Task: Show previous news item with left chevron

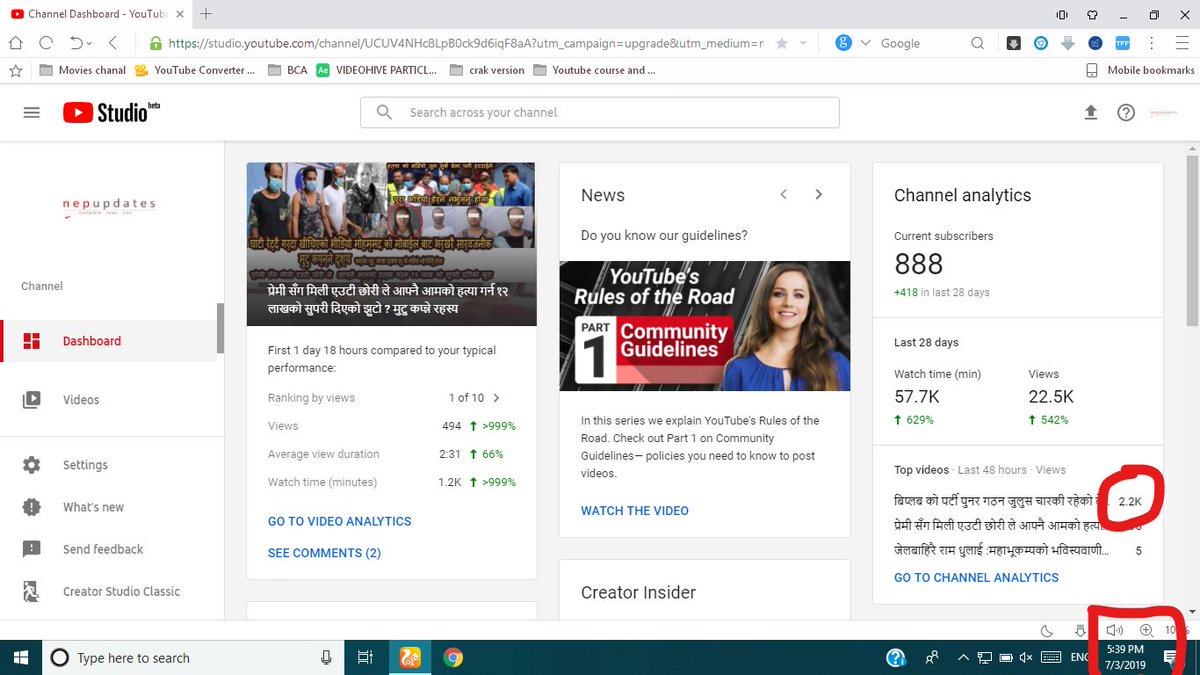Action: (784, 194)
